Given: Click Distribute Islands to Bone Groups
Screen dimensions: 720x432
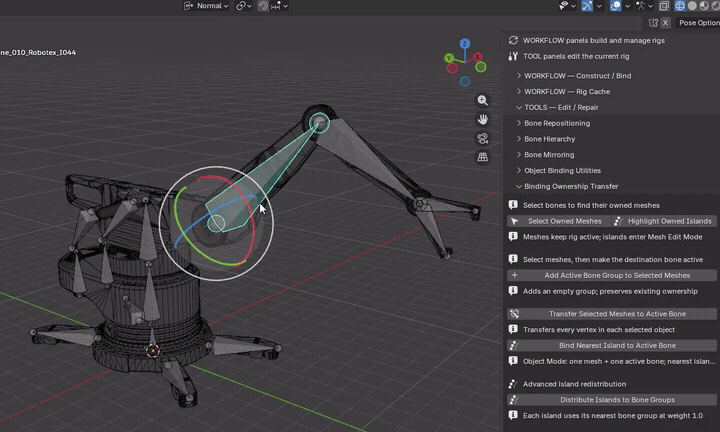Looking at the screenshot, I should (x=612, y=400).
